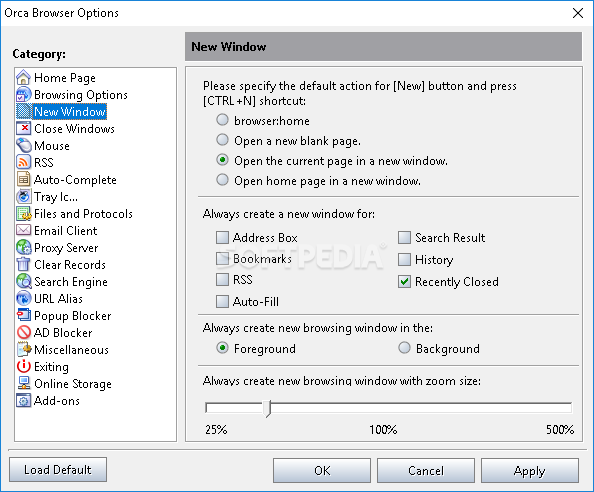Viewport: 594px width, 492px height.
Task: Open the Home Page category
Action: [65, 78]
